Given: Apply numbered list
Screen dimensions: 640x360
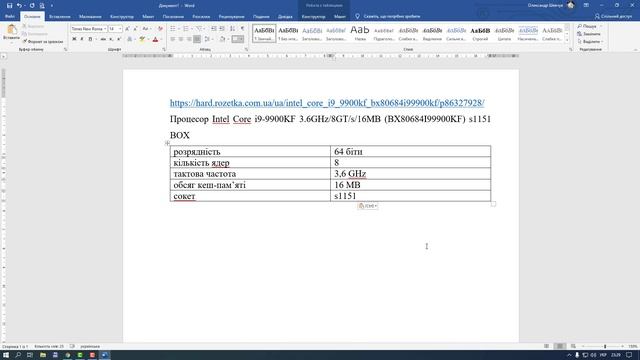Looking at the screenshot, I should pos(186,29).
